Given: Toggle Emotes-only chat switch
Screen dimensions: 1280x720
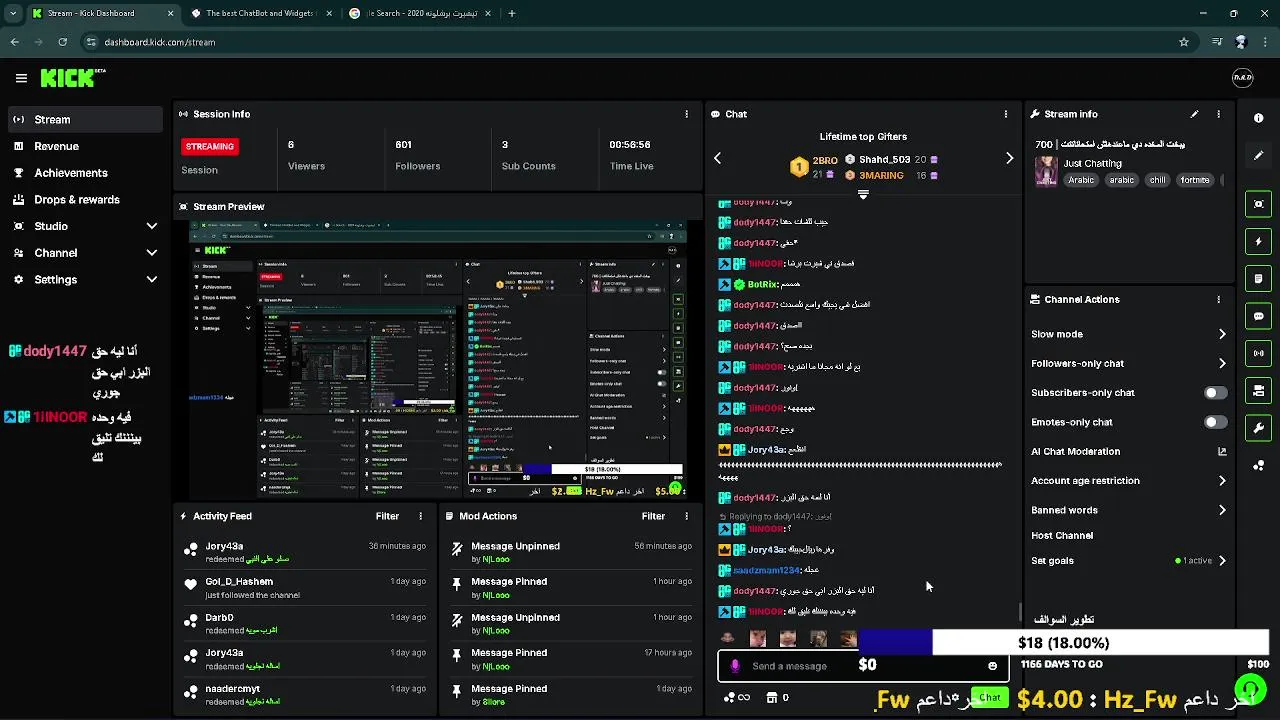Looking at the screenshot, I should pyautogui.click(x=1215, y=422).
